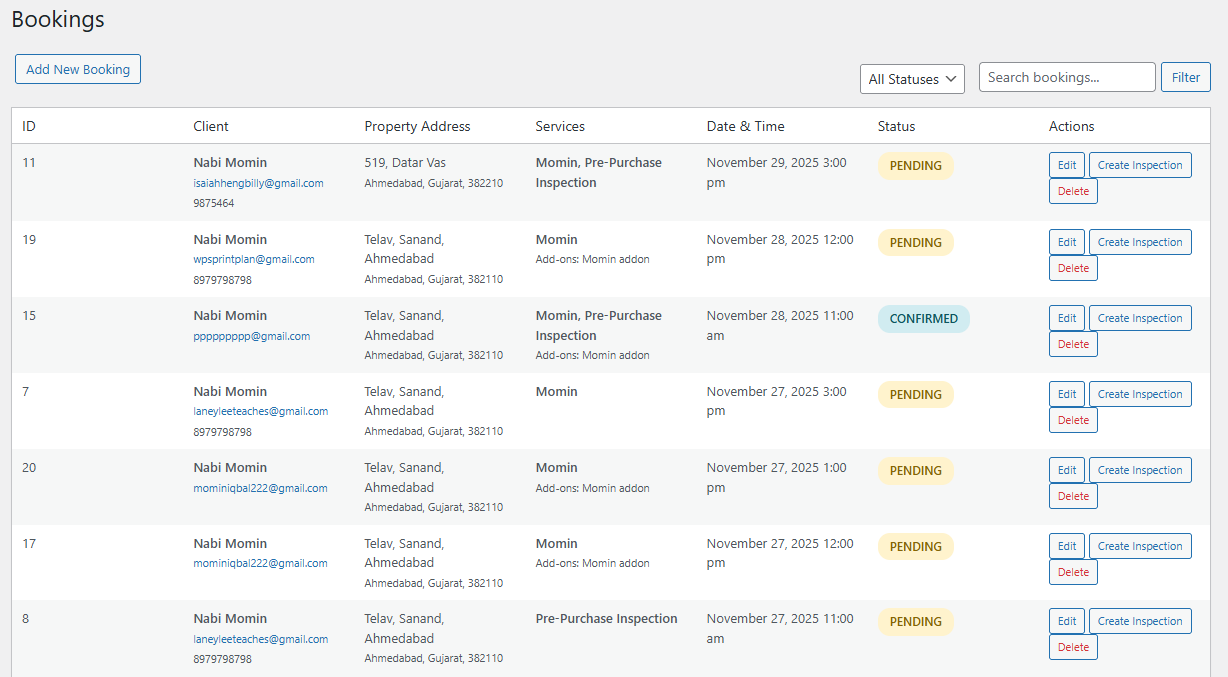Delete booking ID 20

point(1073,496)
